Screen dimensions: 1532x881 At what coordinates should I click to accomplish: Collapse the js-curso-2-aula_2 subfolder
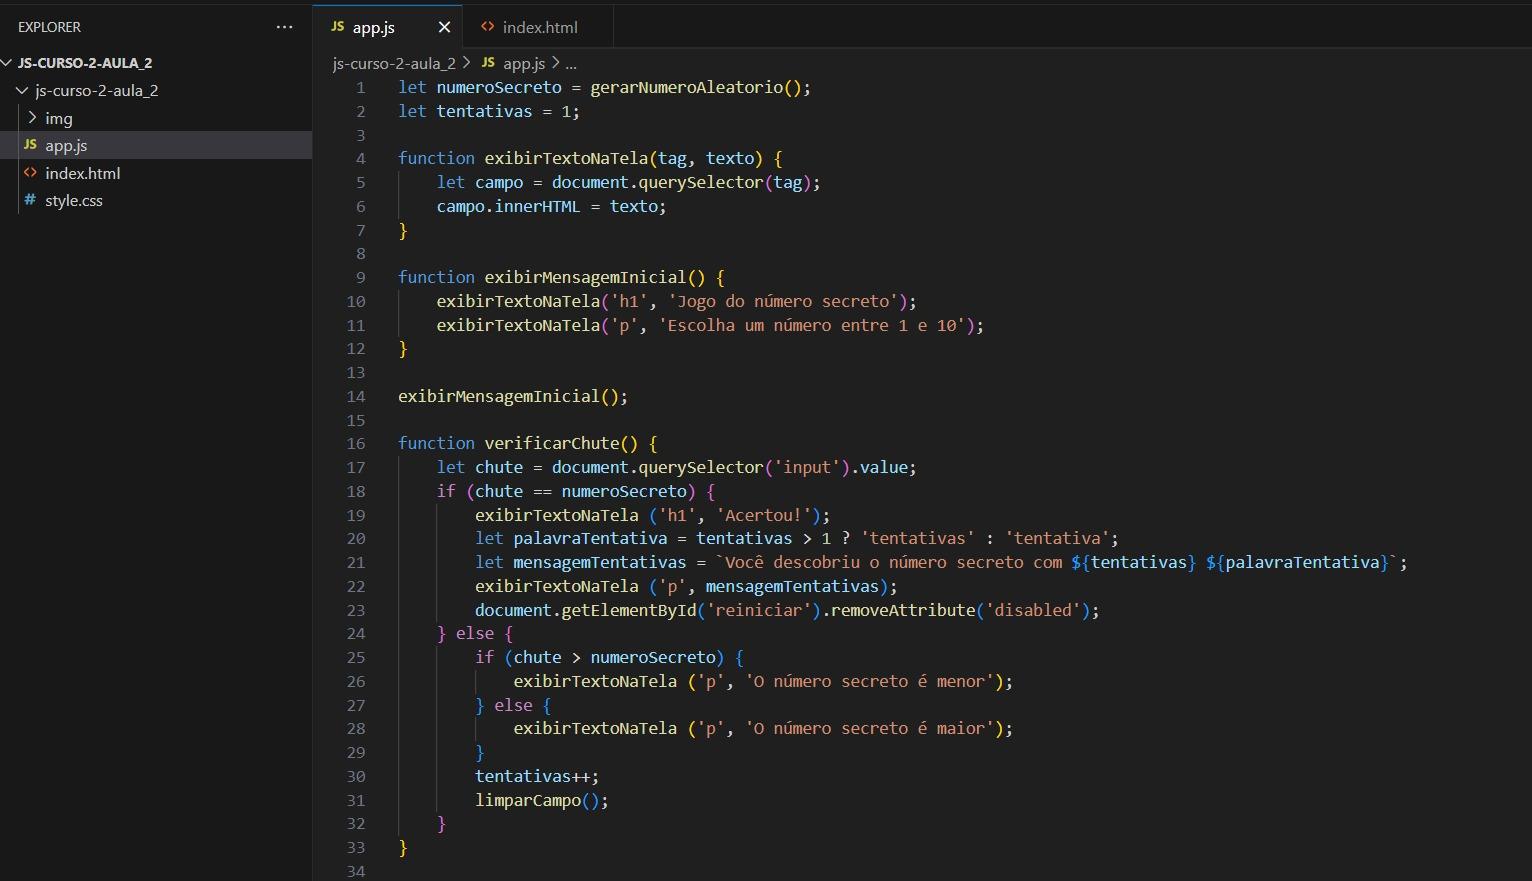[22, 90]
